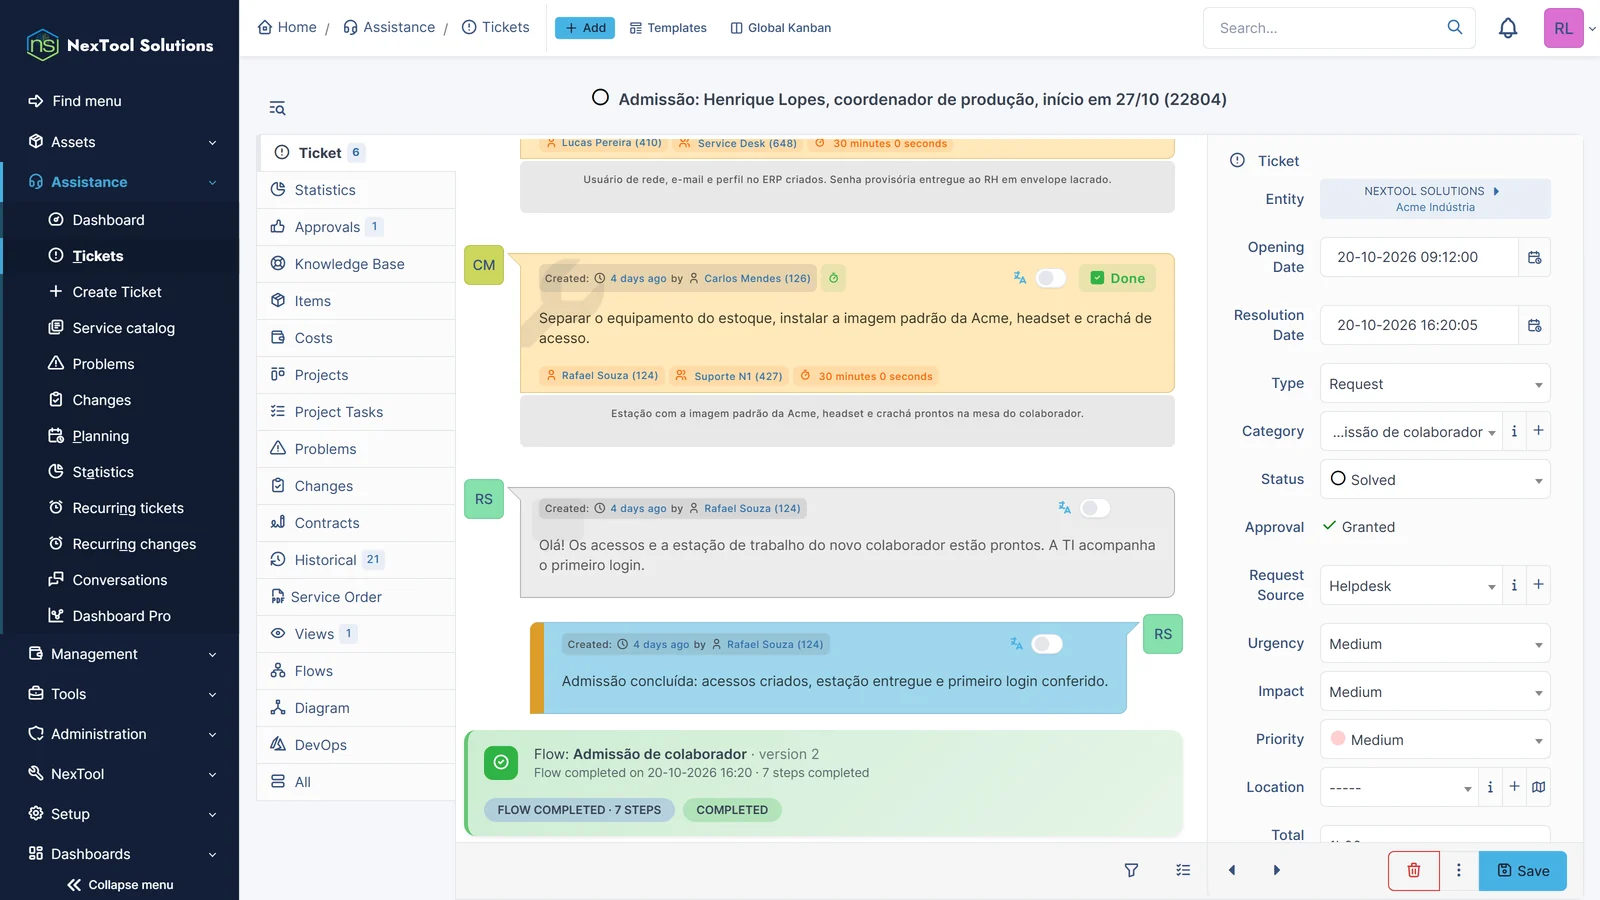The height and width of the screenshot is (900, 1600).
Task: Open the Templates link
Action: (x=668, y=28)
